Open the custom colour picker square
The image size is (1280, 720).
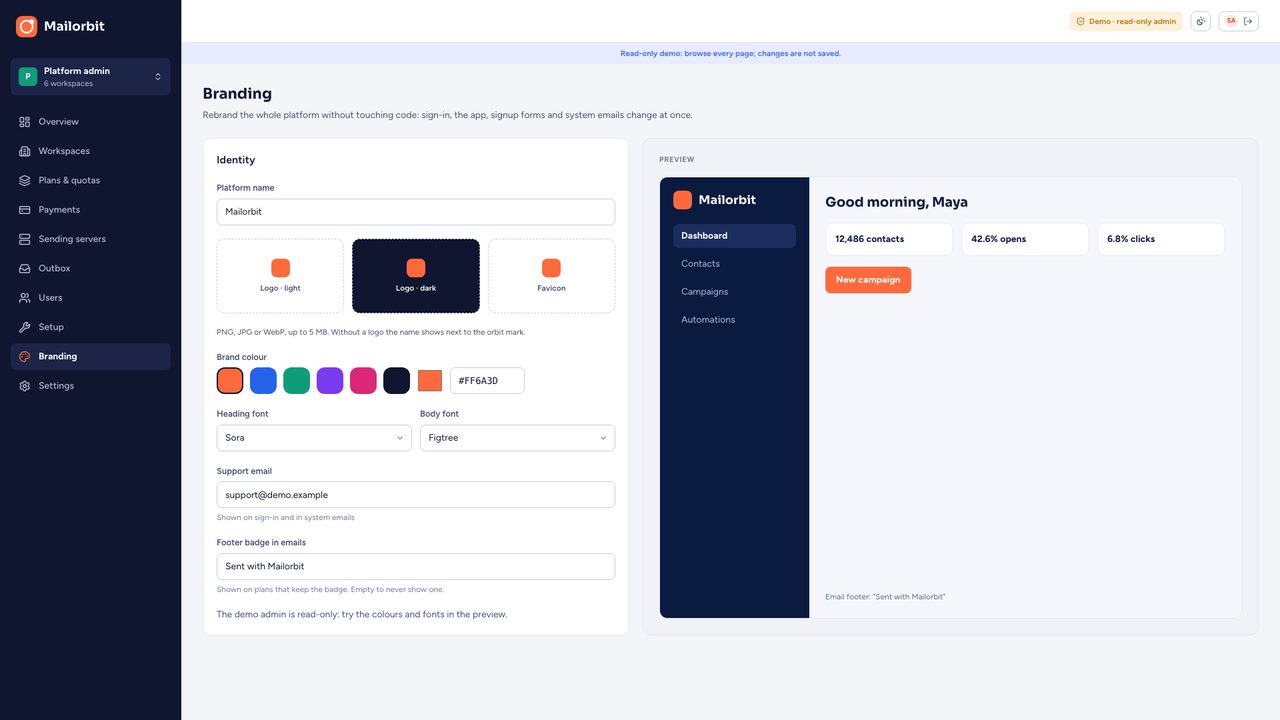(430, 380)
